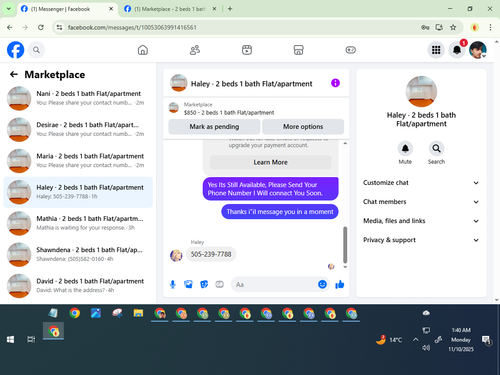Switch to Marketplace - 2 beds tab
Image resolution: width=500 pixels, height=375 pixels.
tap(170, 9)
